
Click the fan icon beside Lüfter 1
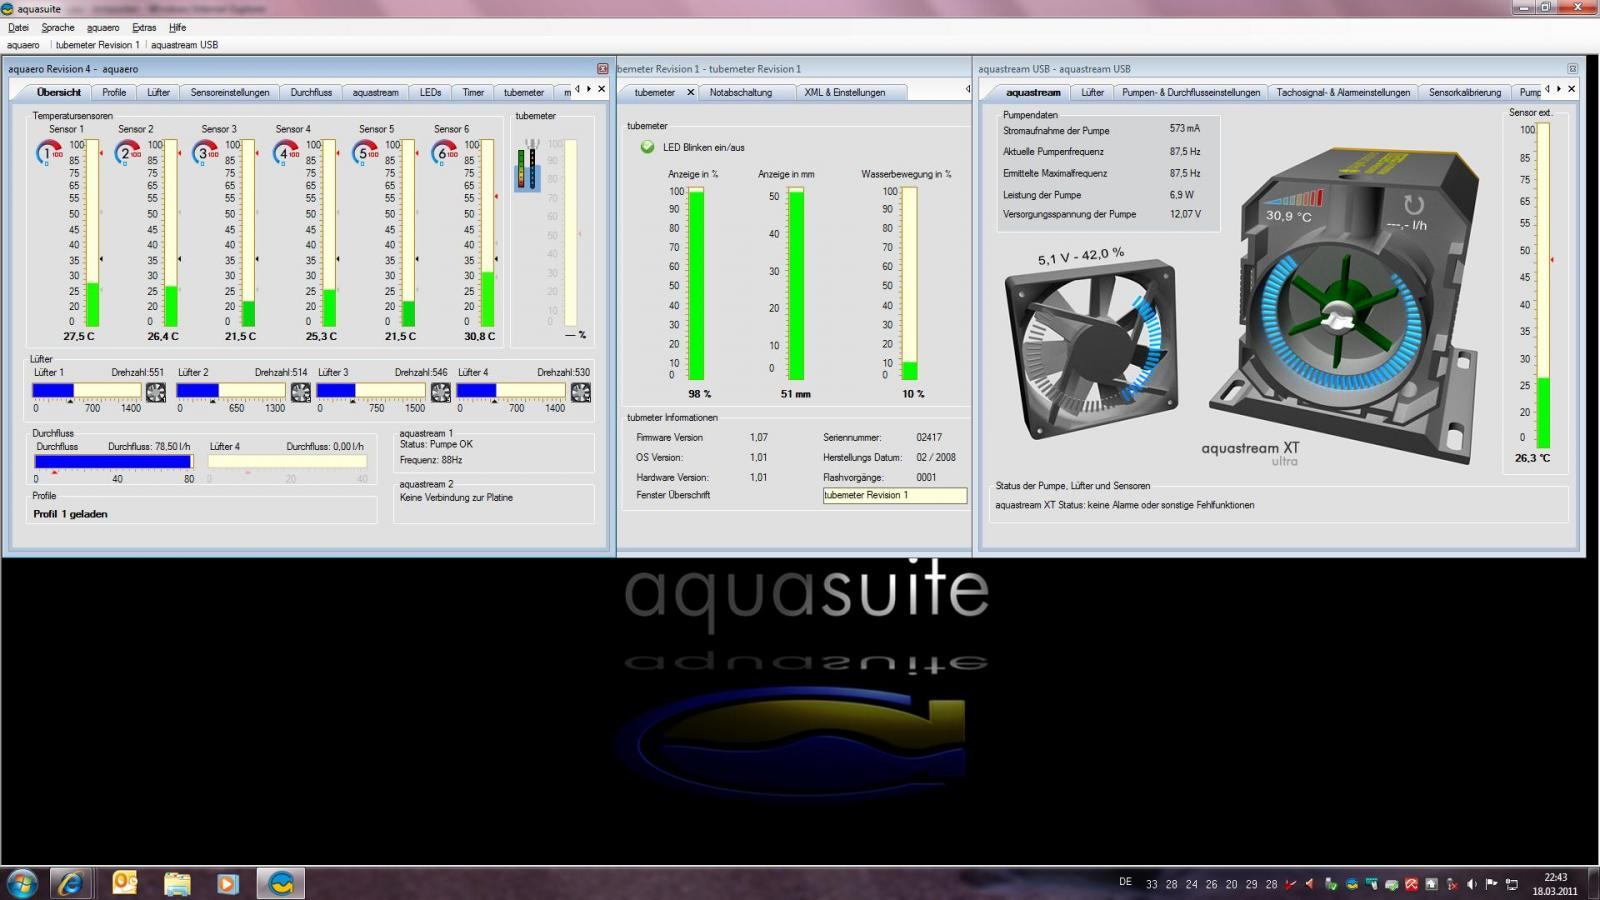point(156,392)
